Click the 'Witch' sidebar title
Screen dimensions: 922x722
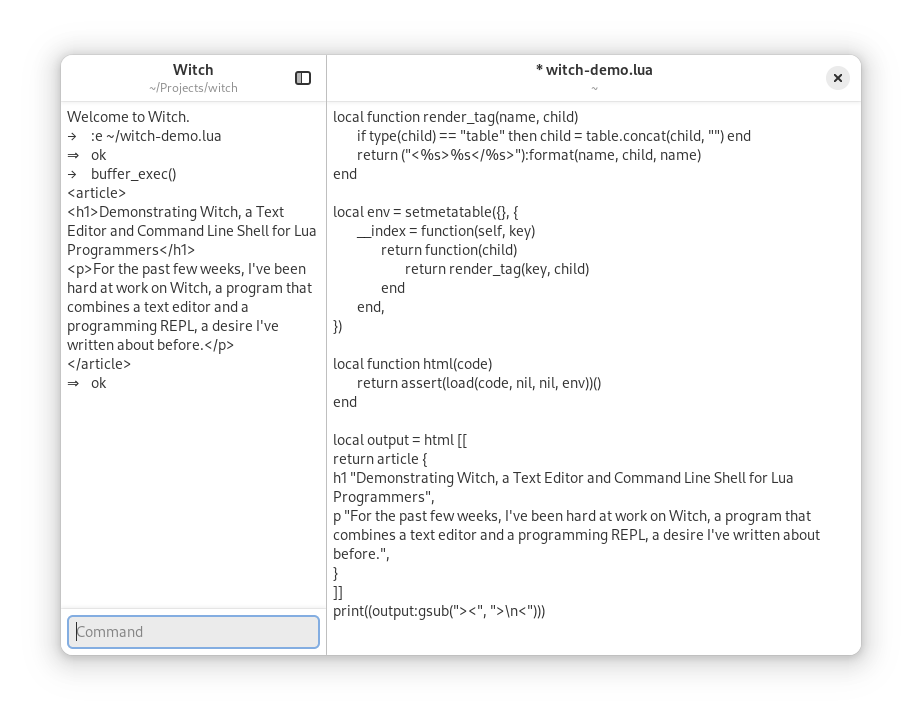pyautogui.click(x=193, y=70)
